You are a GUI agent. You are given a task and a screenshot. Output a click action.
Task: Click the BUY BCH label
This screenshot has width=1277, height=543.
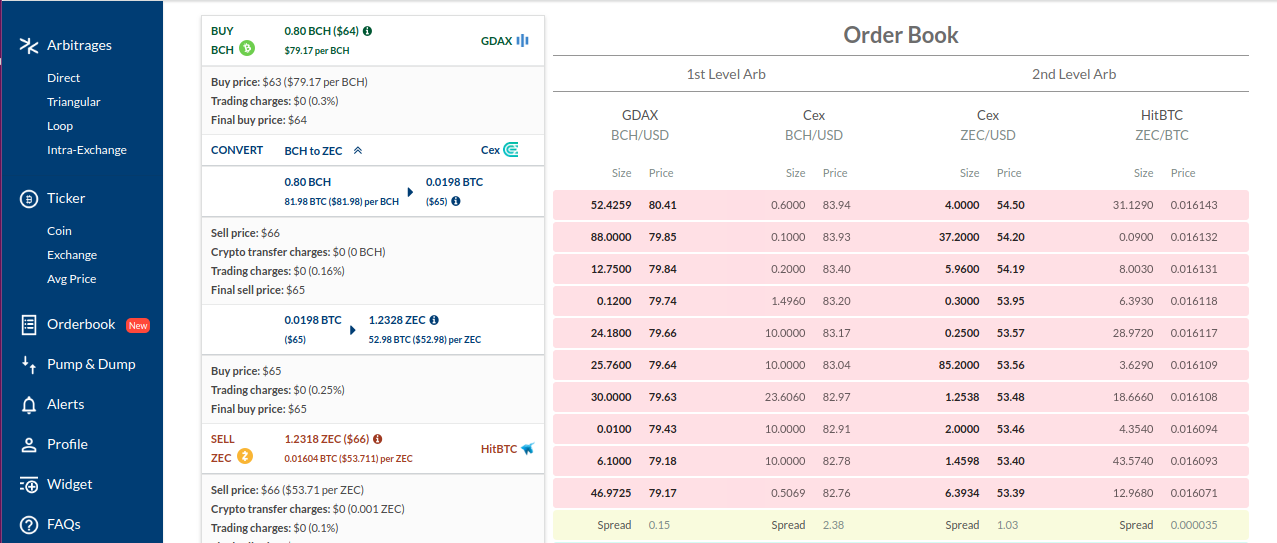coord(222,40)
